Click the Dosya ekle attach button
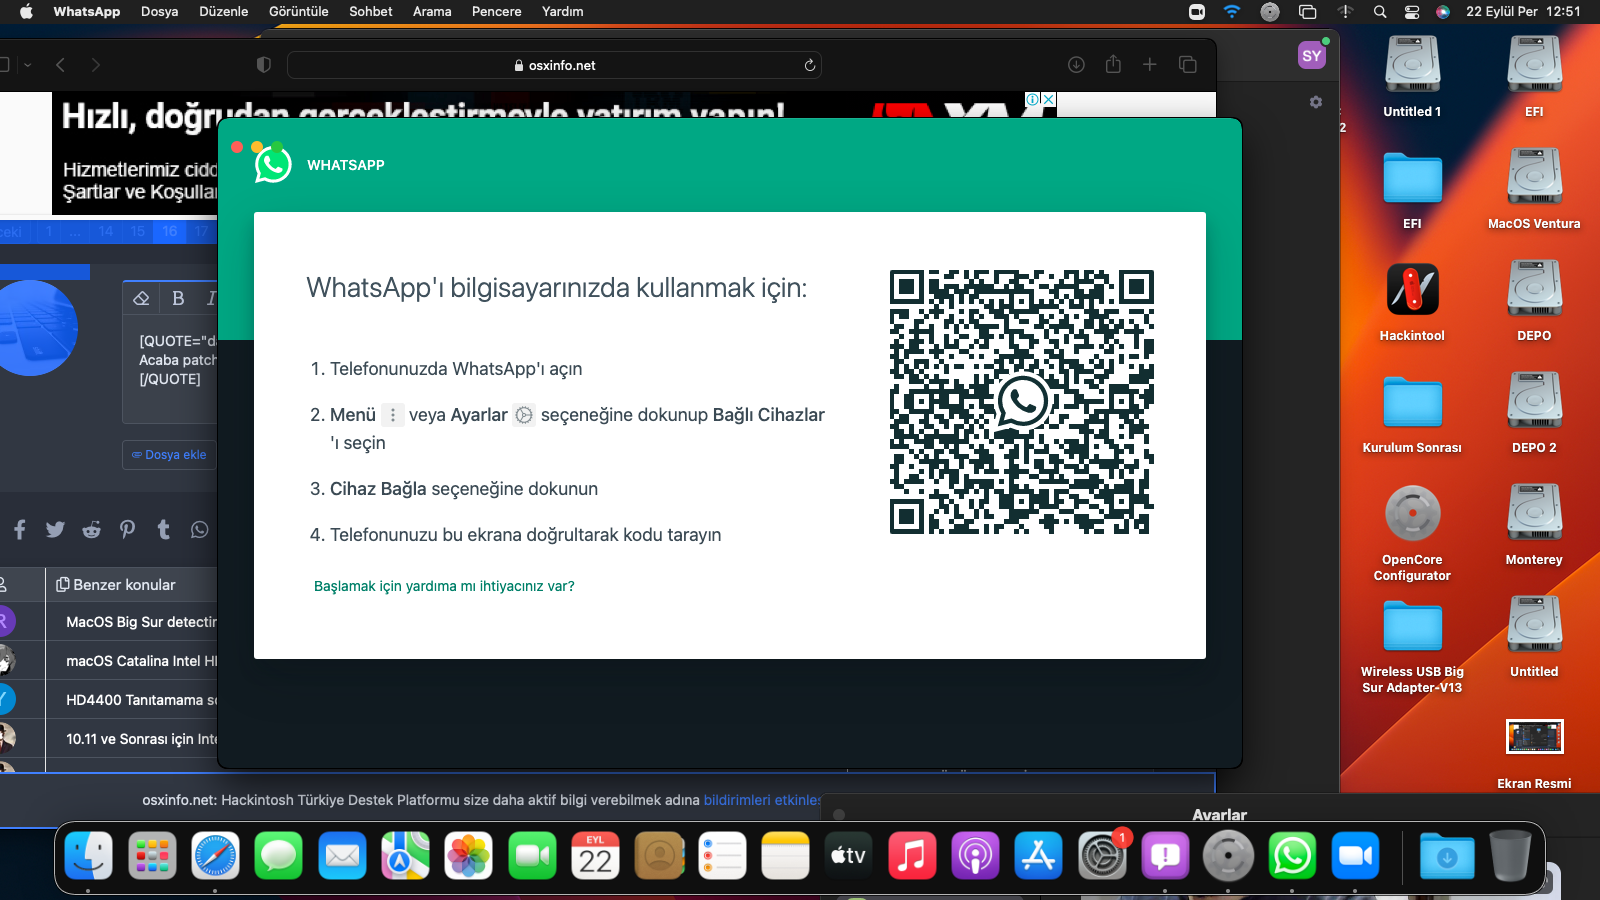 tap(169, 454)
